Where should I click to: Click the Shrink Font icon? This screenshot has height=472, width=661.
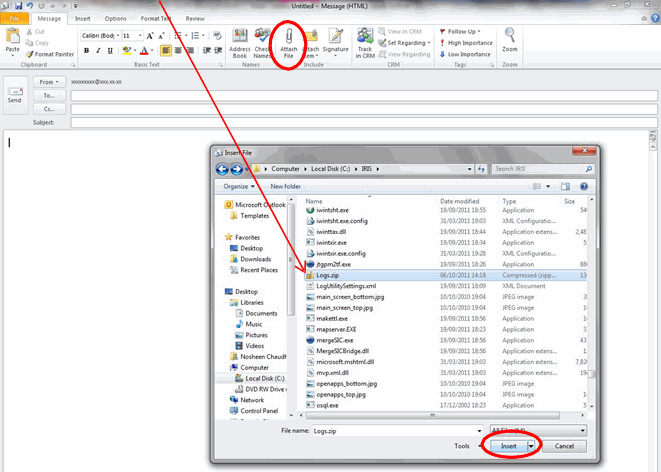161,36
